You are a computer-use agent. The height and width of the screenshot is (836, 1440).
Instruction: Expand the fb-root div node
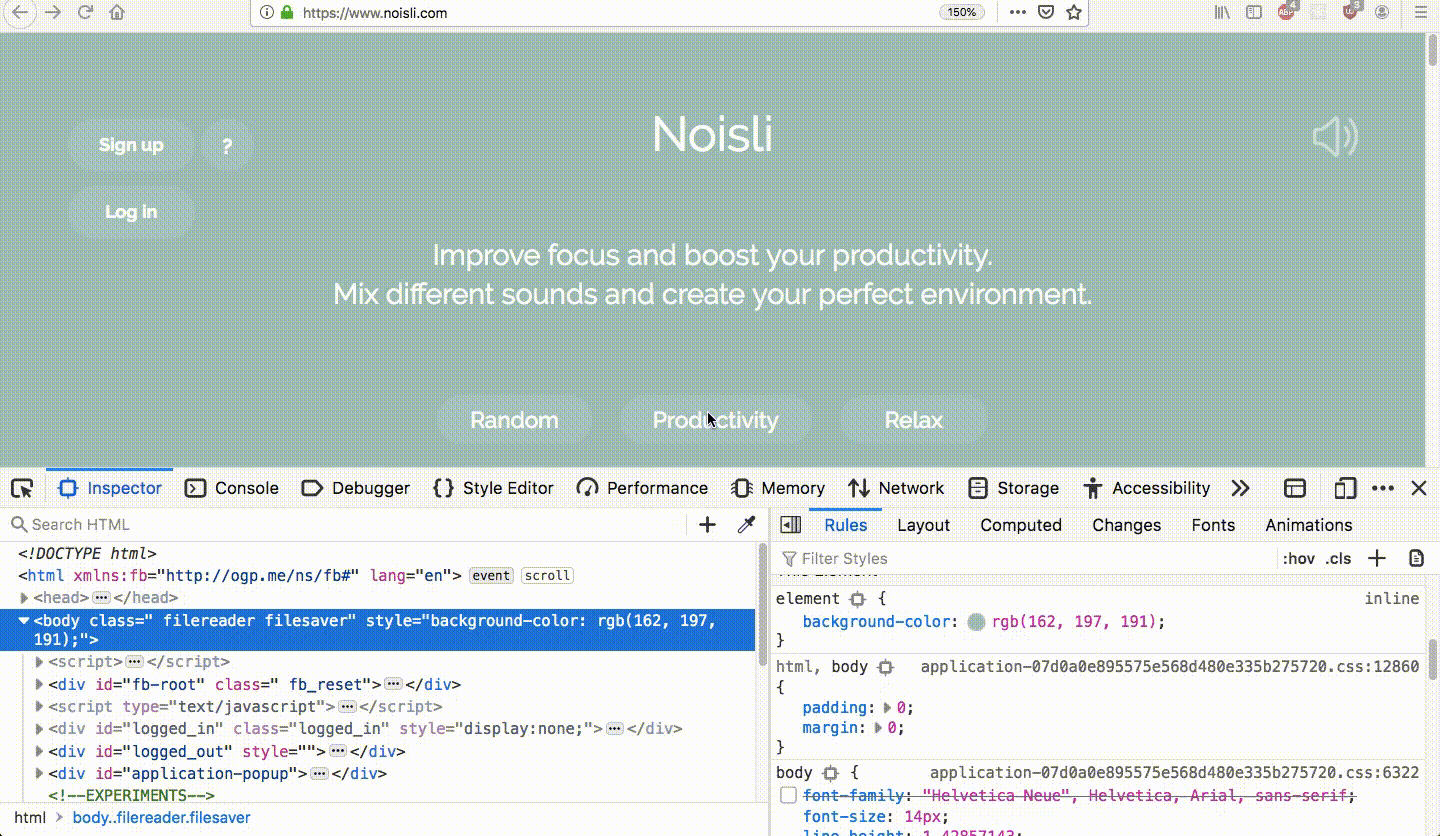40,685
